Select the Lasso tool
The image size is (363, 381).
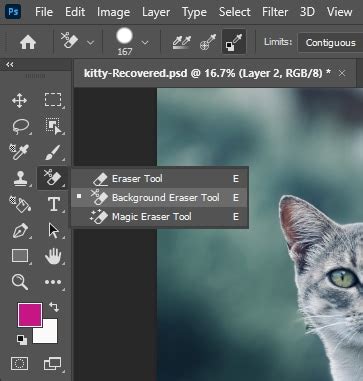[x=21, y=127]
